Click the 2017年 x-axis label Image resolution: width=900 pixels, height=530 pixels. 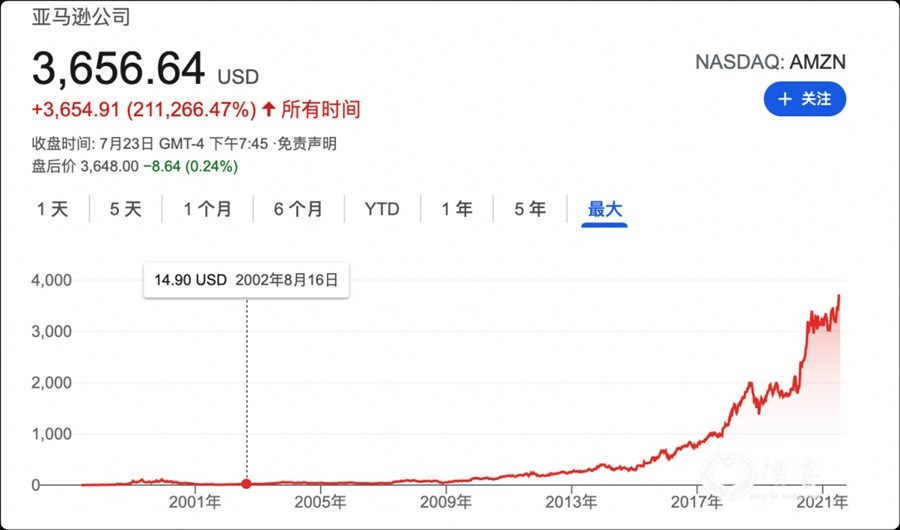point(696,502)
